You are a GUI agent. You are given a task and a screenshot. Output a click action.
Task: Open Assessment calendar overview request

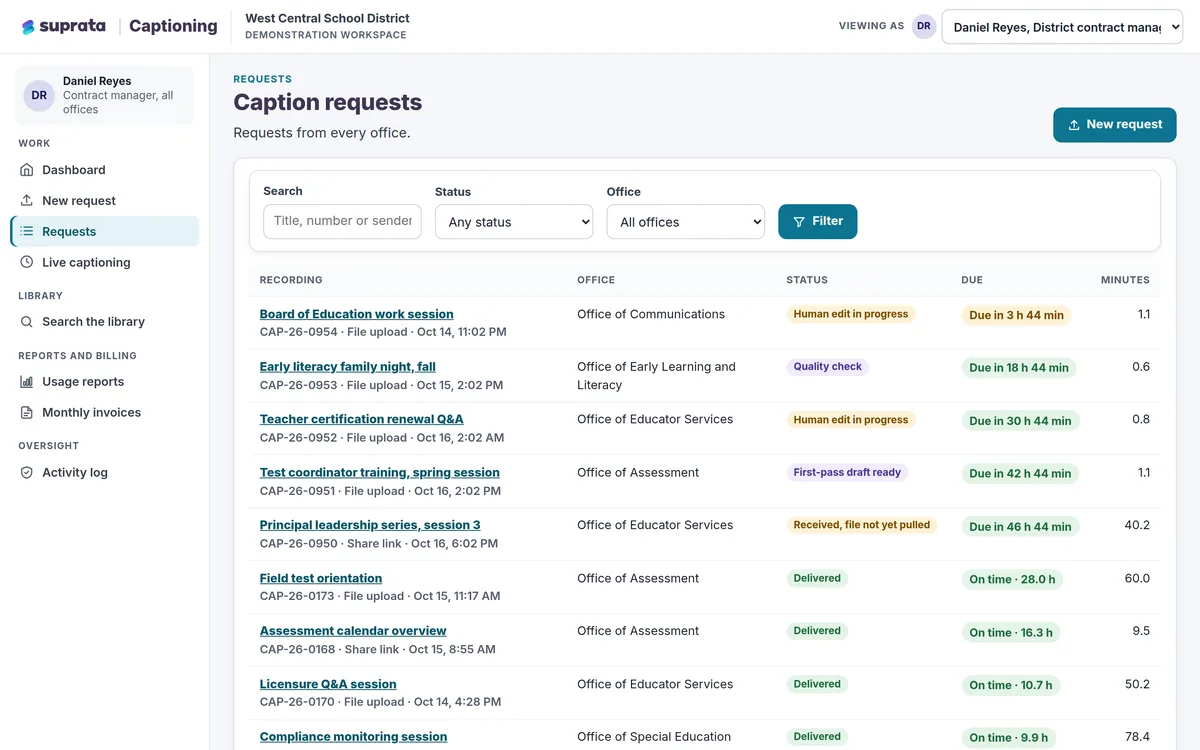(353, 631)
